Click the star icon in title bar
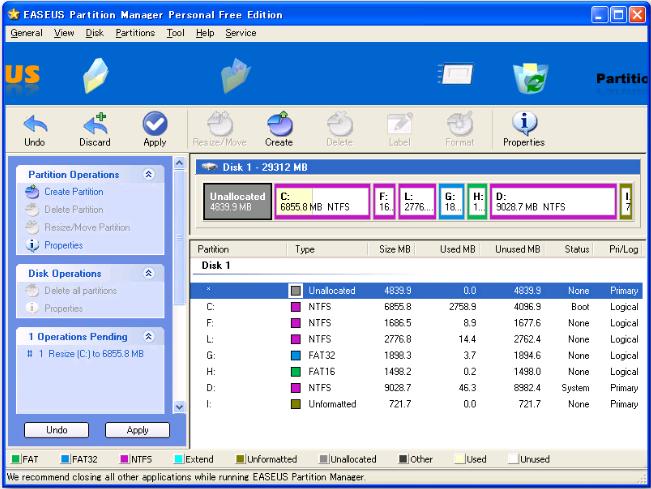 14,15
